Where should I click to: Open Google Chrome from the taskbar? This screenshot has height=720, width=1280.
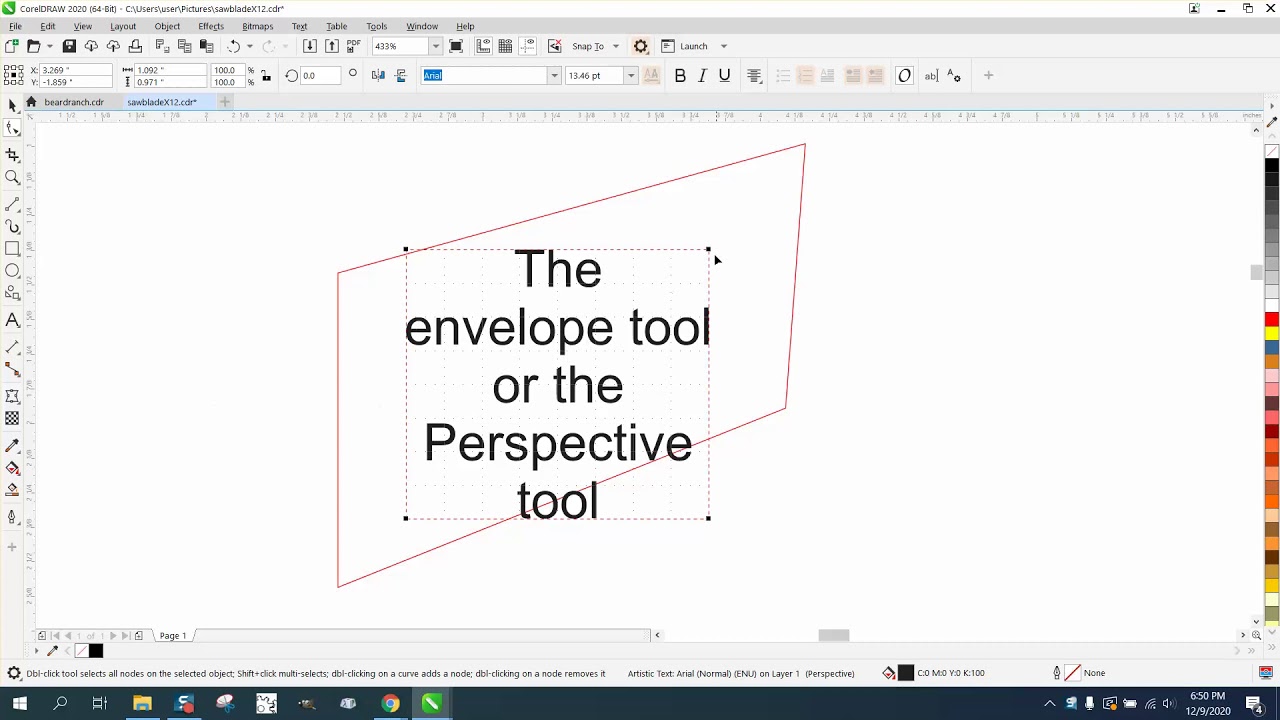(390, 704)
